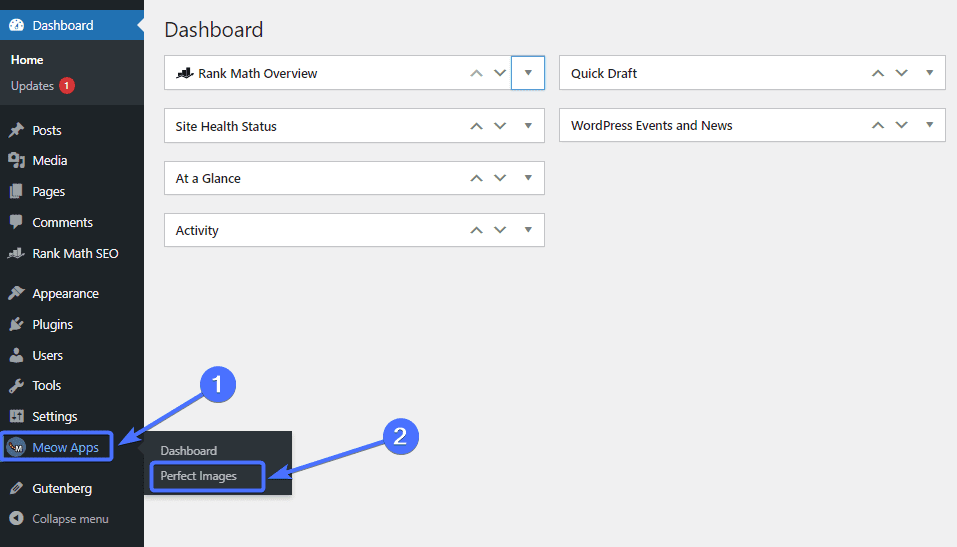Click the Dashboard page heading
Screen dimensions: 957x547
214,29
